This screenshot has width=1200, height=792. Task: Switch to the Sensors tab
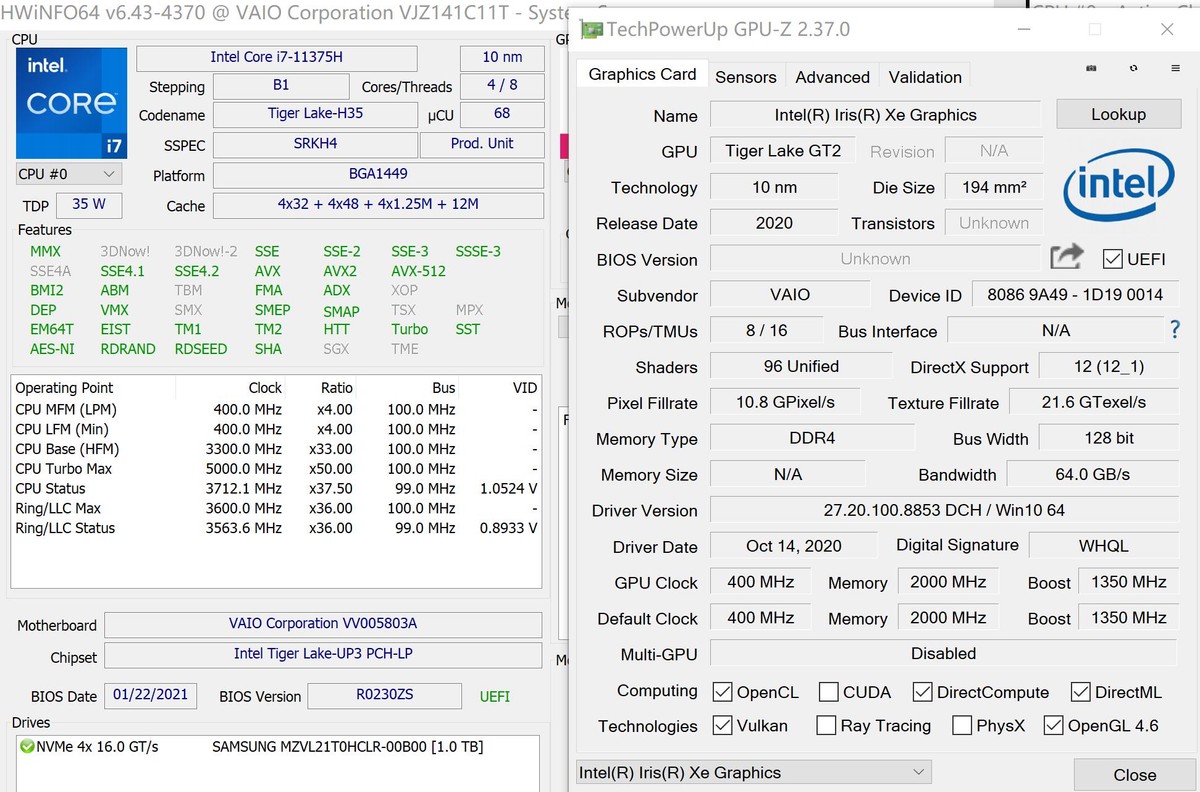click(746, 77)
